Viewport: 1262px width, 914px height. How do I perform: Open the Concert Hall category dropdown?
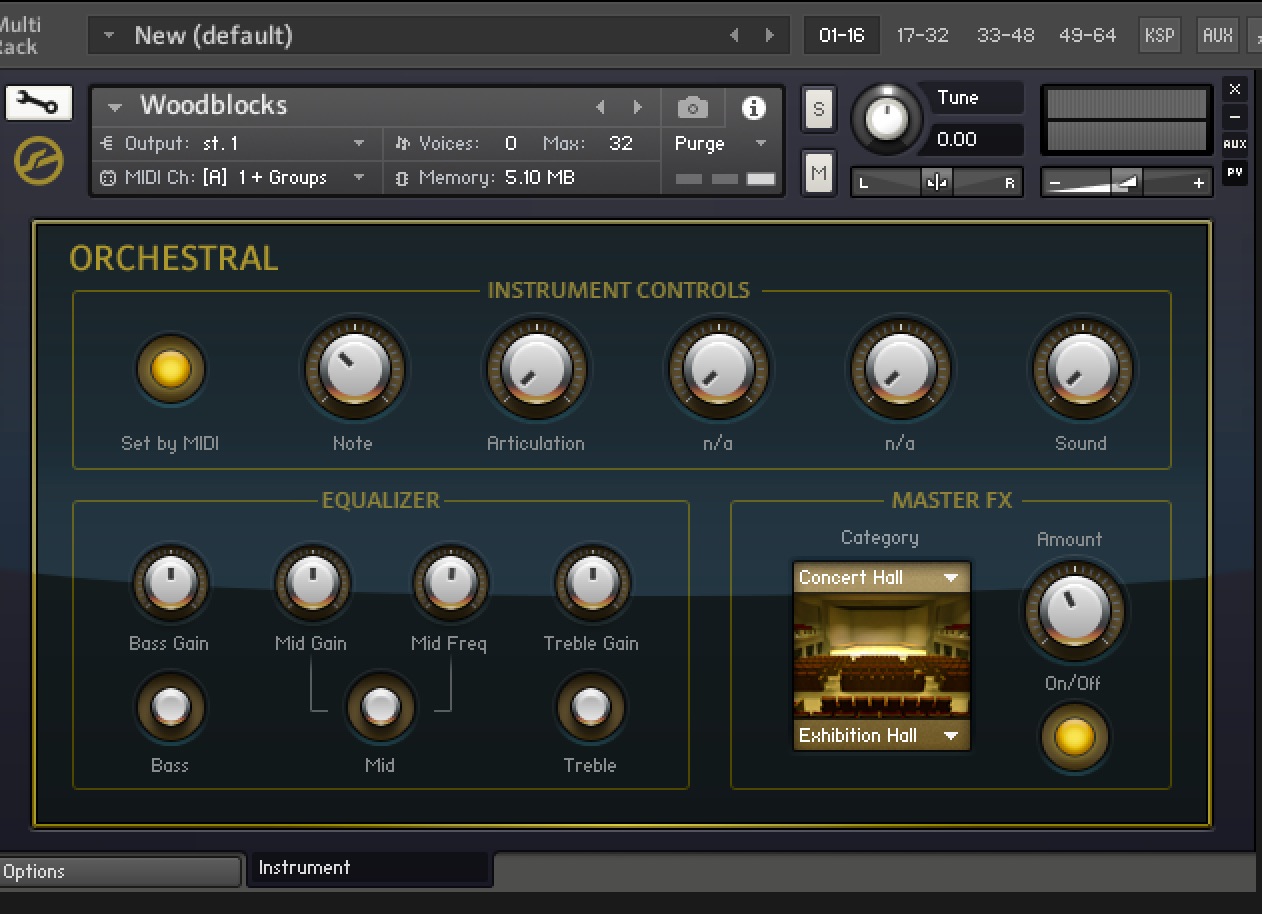[x=880, y=577]
